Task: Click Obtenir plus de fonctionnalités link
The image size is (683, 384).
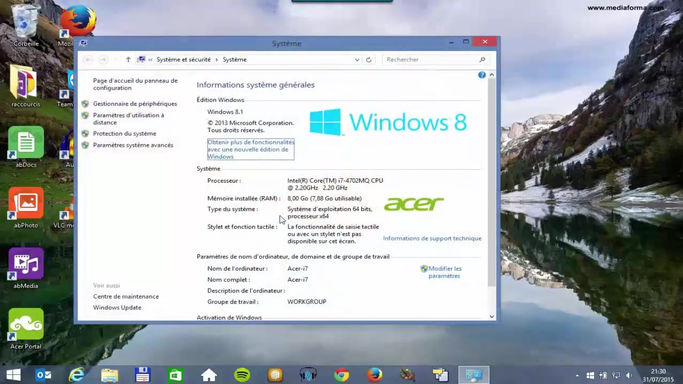Action: [250, 149]
